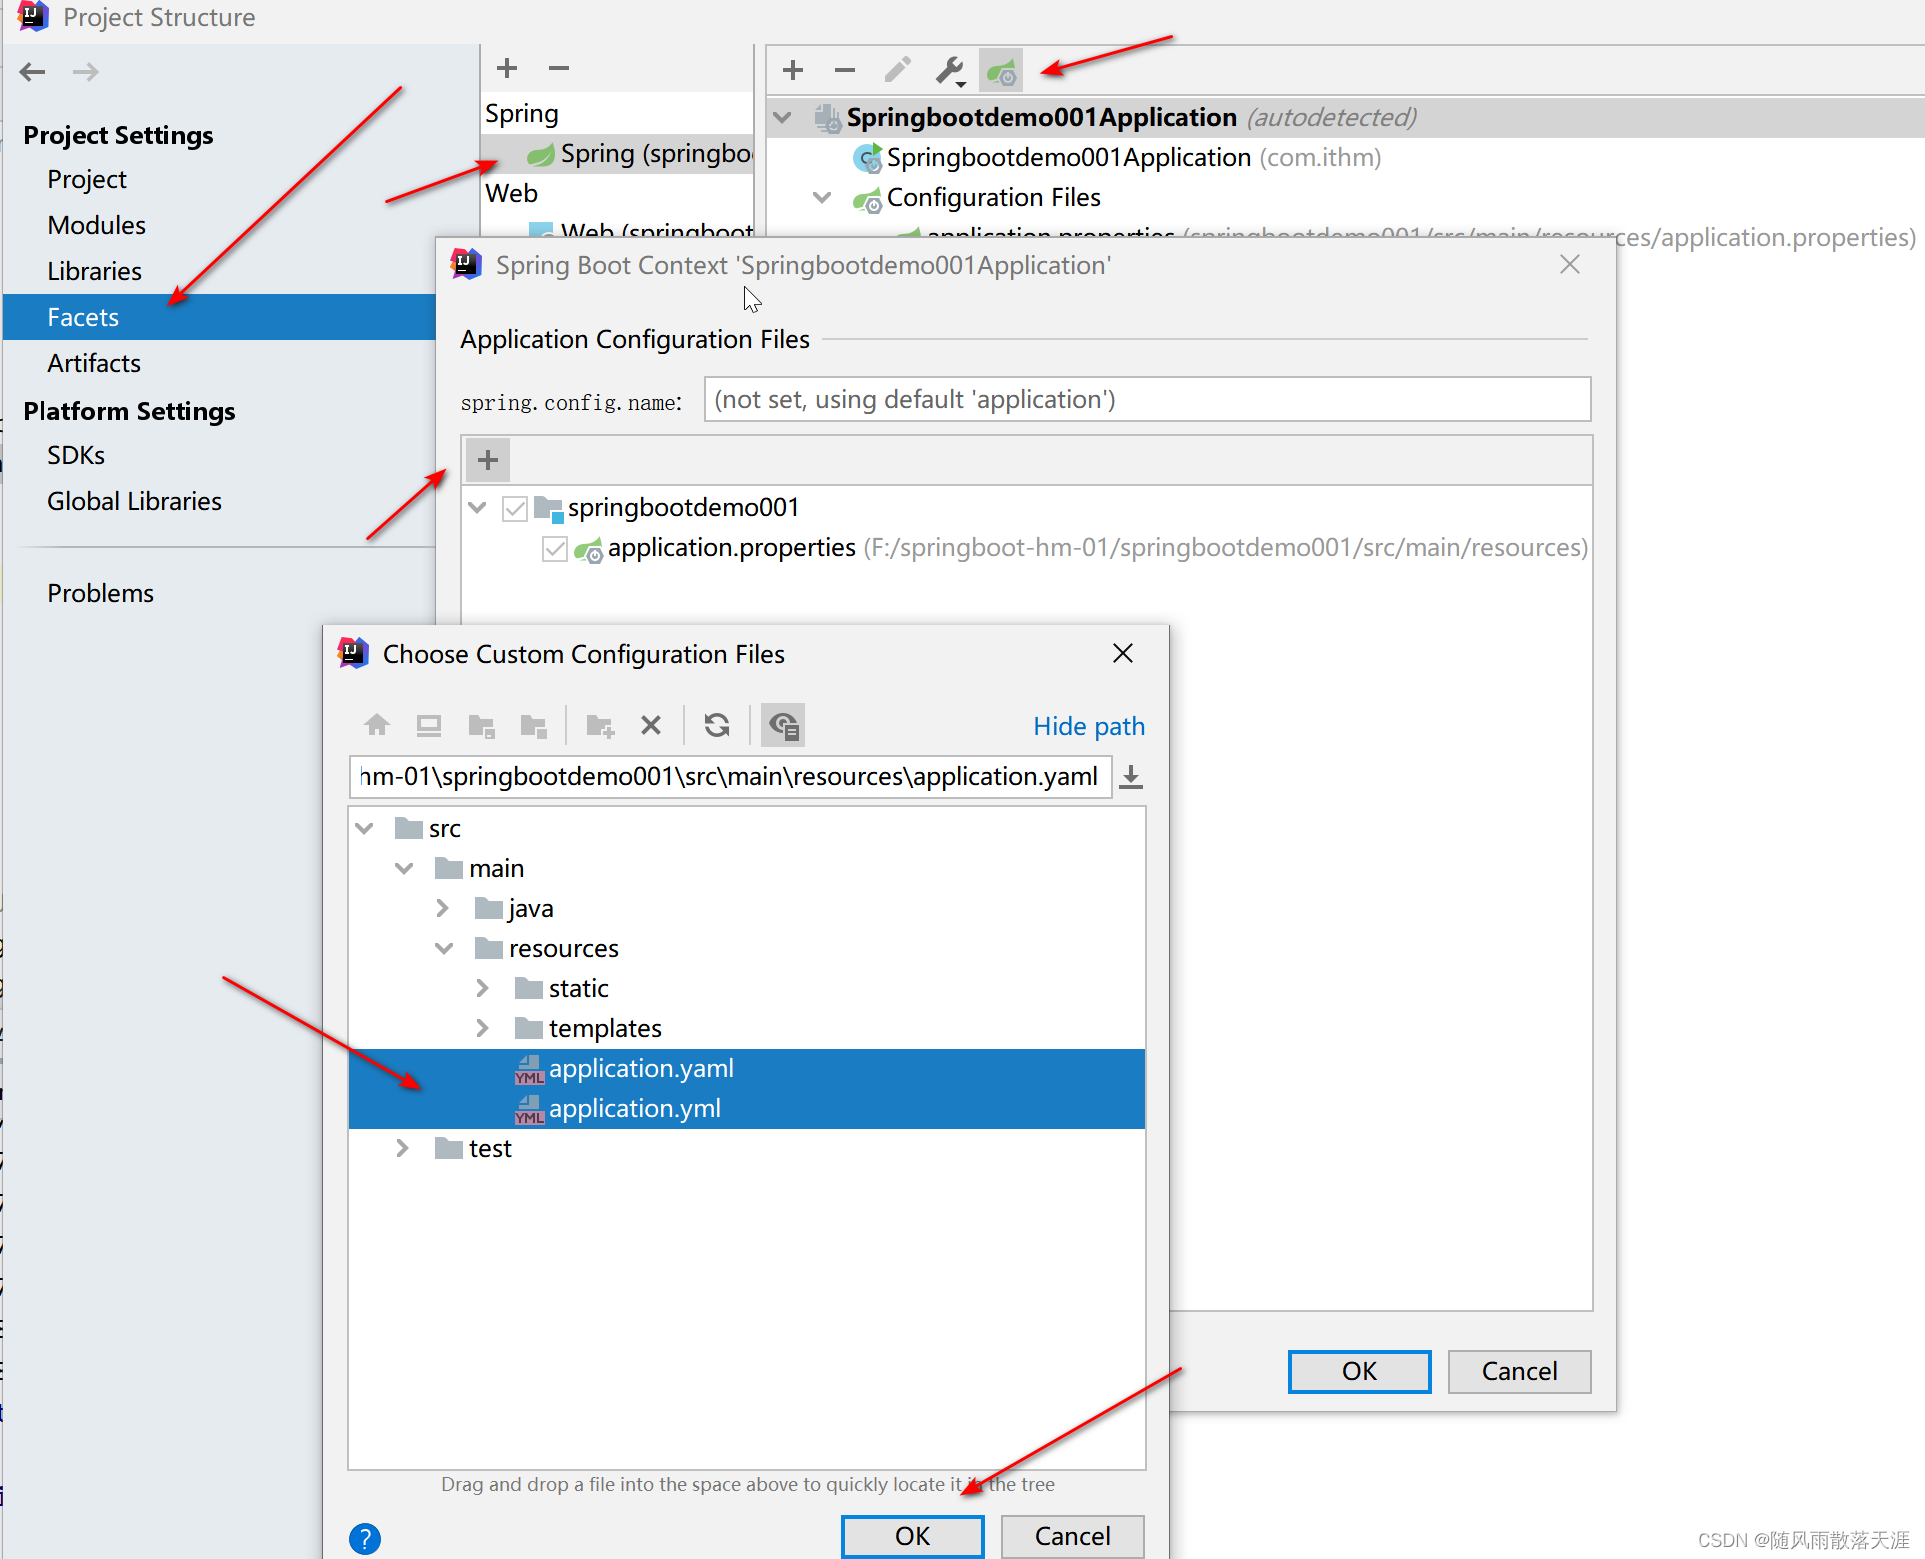This screenshot has height=1559, width=1925.
Task: Select the Web facet group
Action: (512, 194)
